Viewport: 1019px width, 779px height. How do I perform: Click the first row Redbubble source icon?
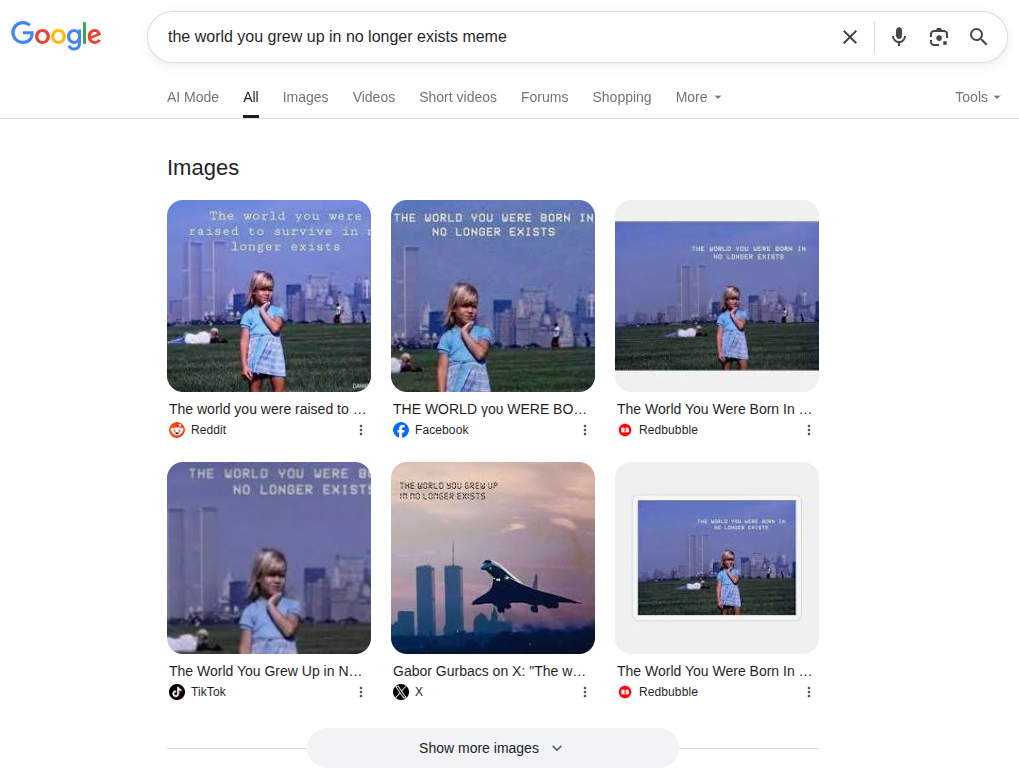point(625,430)
